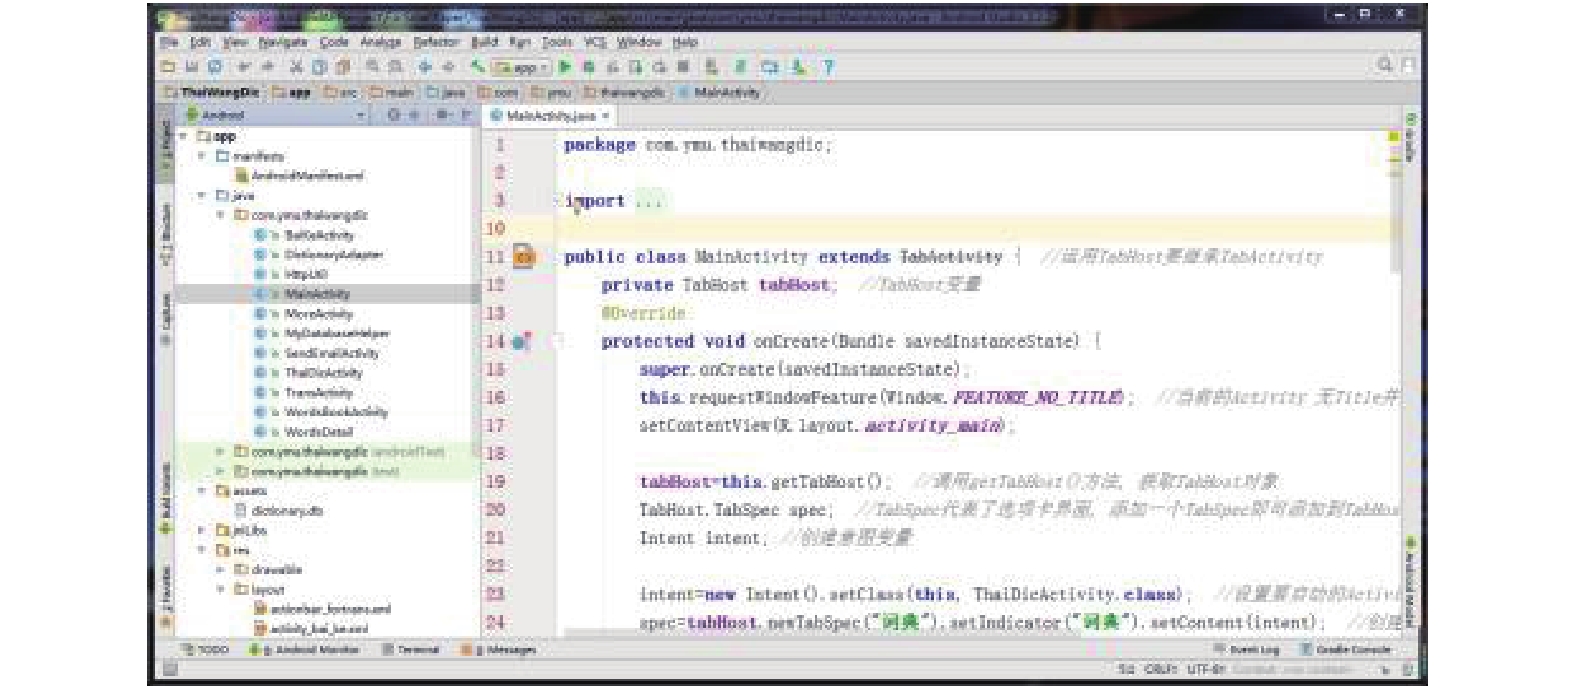Image resolution: width=1575 pixels, height=689 pixels.
Task: Click the save all disk icon
Action: (191, 67)
